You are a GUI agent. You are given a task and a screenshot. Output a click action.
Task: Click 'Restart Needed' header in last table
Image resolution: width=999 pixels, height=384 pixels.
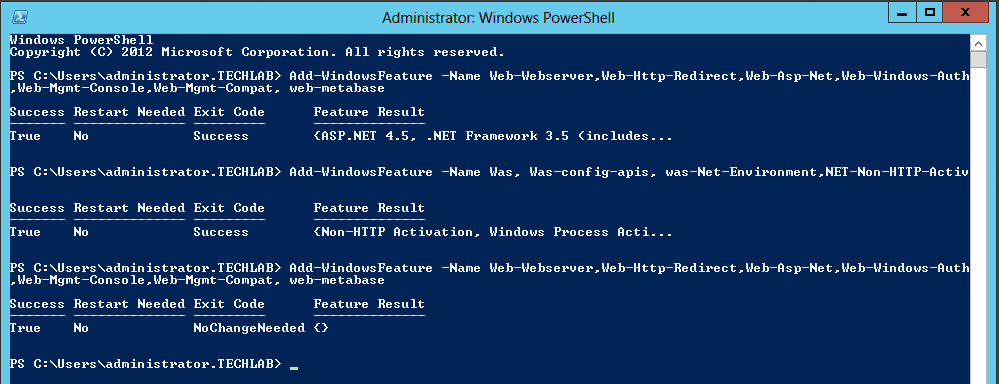(x=129, y=304)
